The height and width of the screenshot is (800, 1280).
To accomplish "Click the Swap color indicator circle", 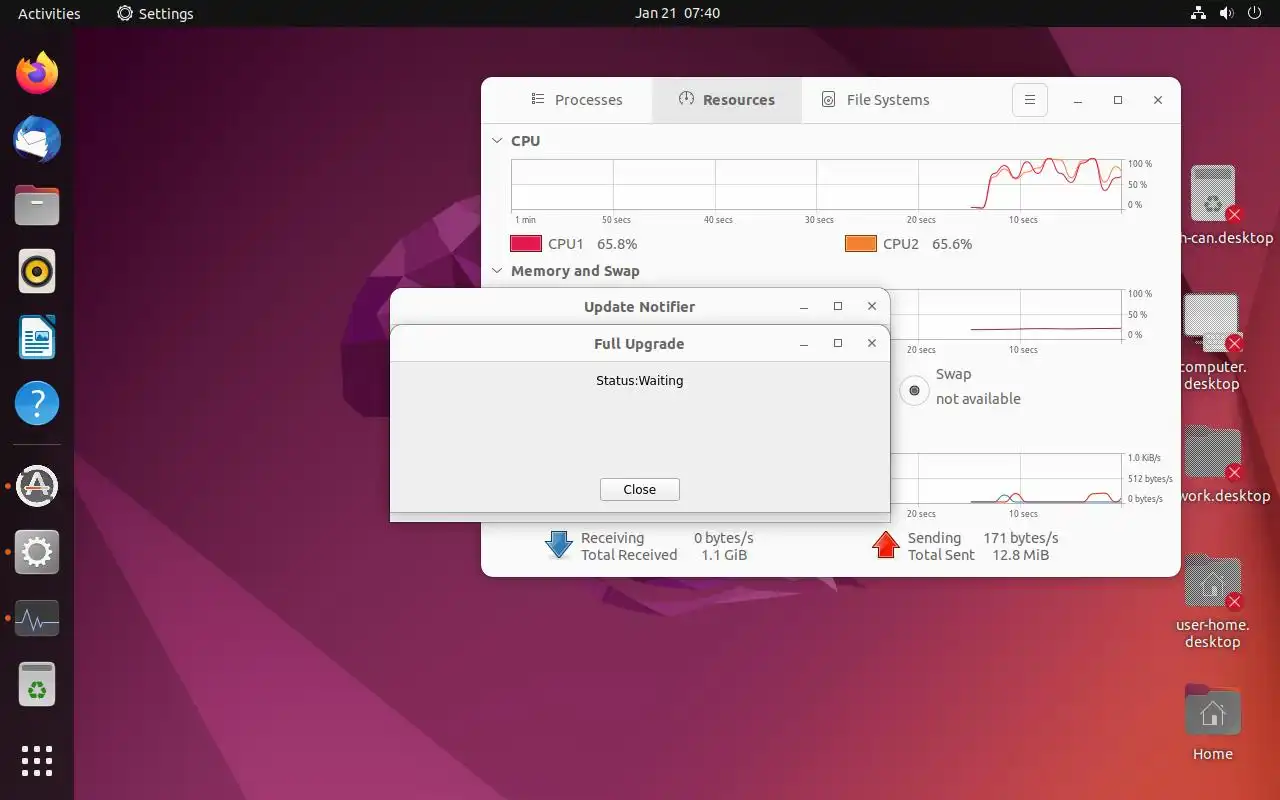I will click(x=914, y=390).
